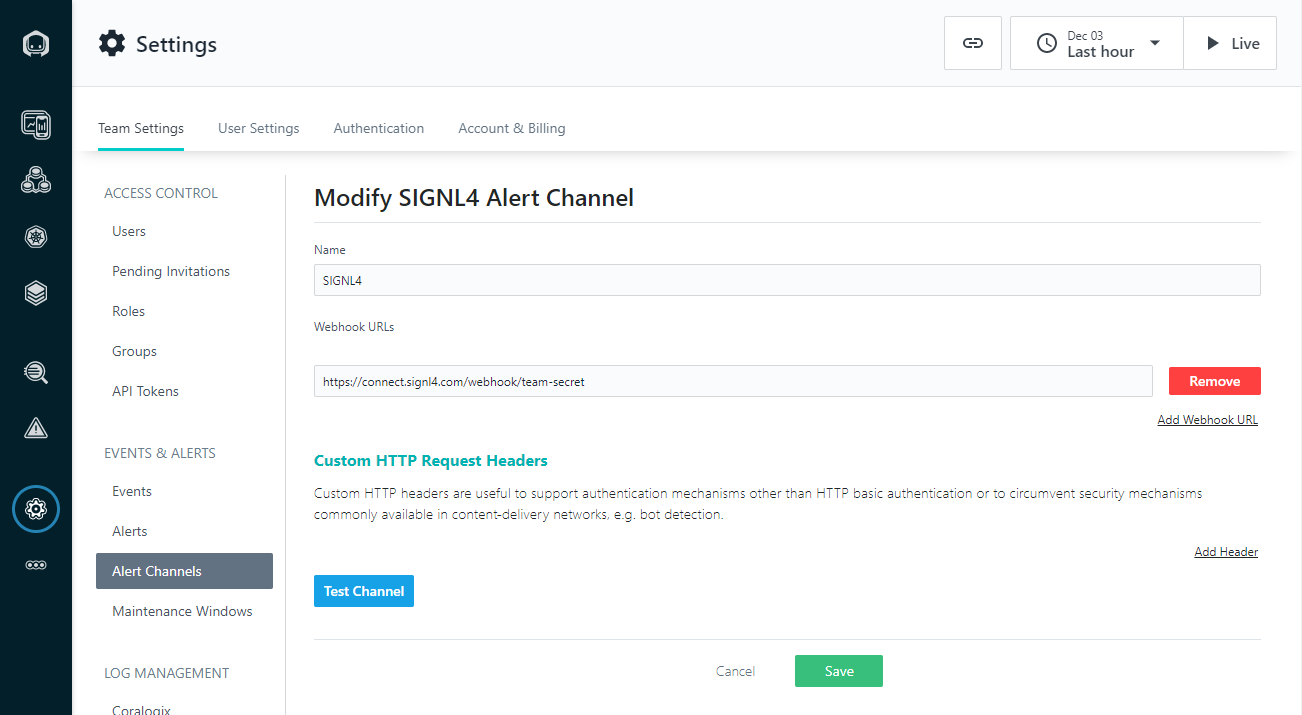Viewport: 1302px width, 715px height.
Task: Open the events warning triangle icon
Action: (36, 429)
